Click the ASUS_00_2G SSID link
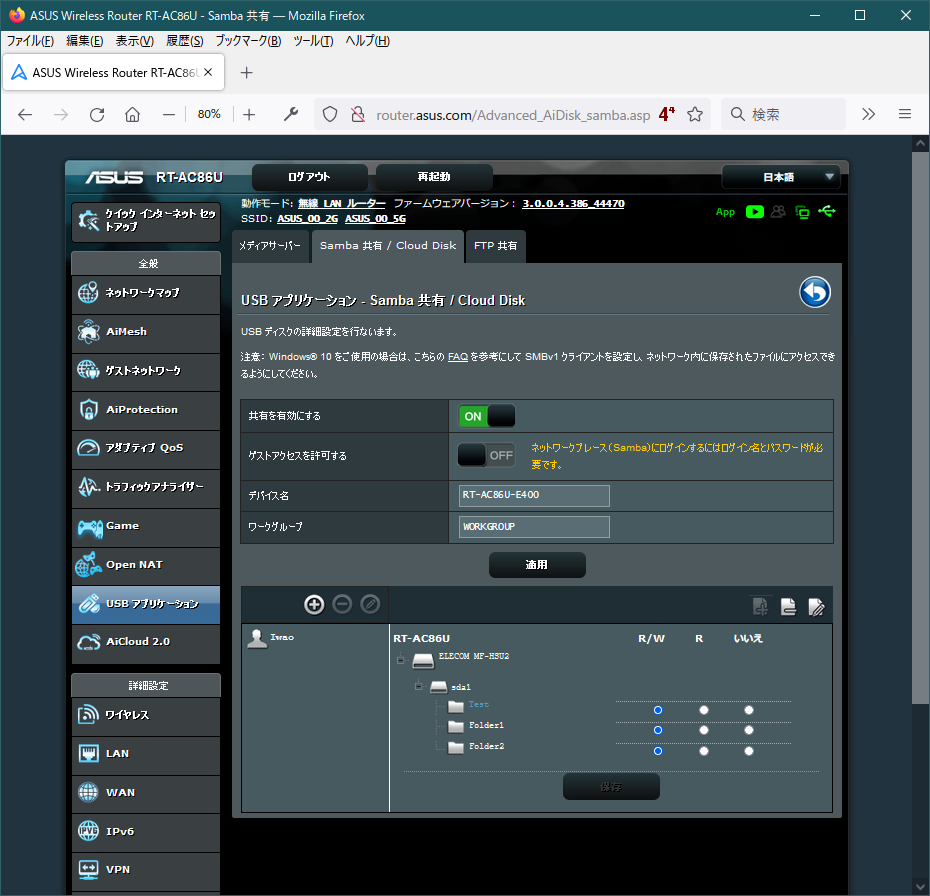This screenshot has width=930, height=896. pos(307,218)
